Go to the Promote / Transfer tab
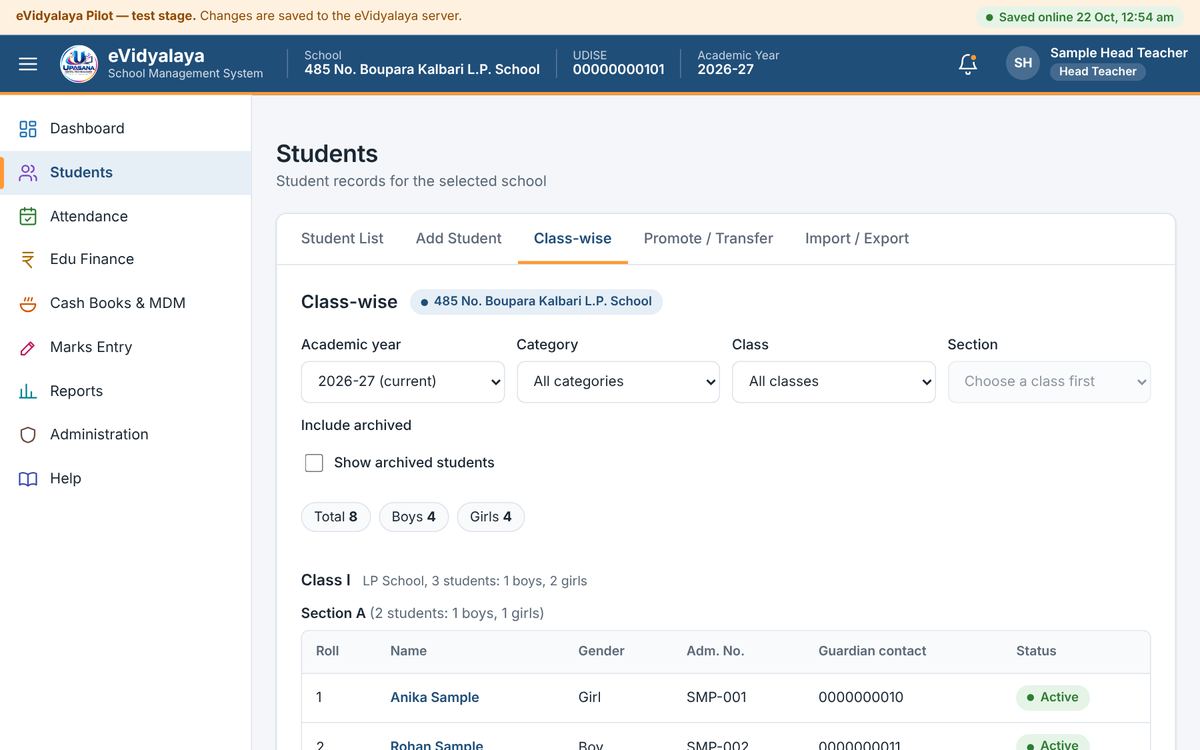This screenshot has height=750, width=1200. (x=708, y=239)
